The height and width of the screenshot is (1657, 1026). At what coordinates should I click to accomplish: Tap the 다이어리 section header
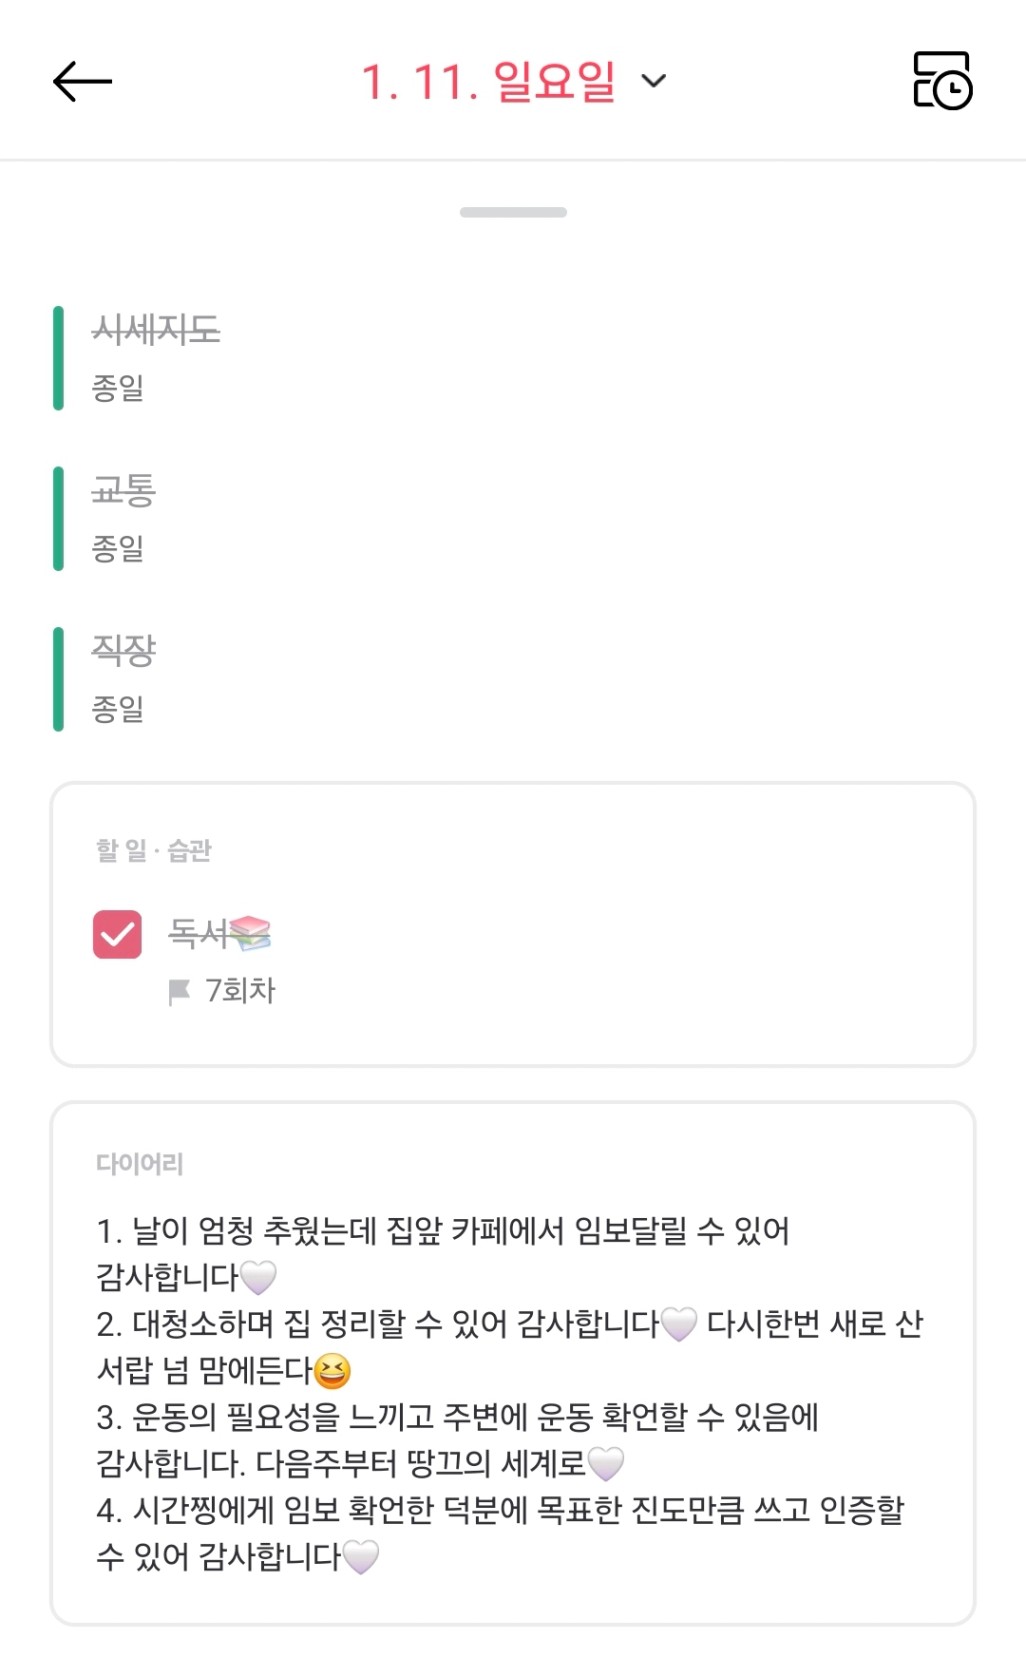click(139, 1163)
